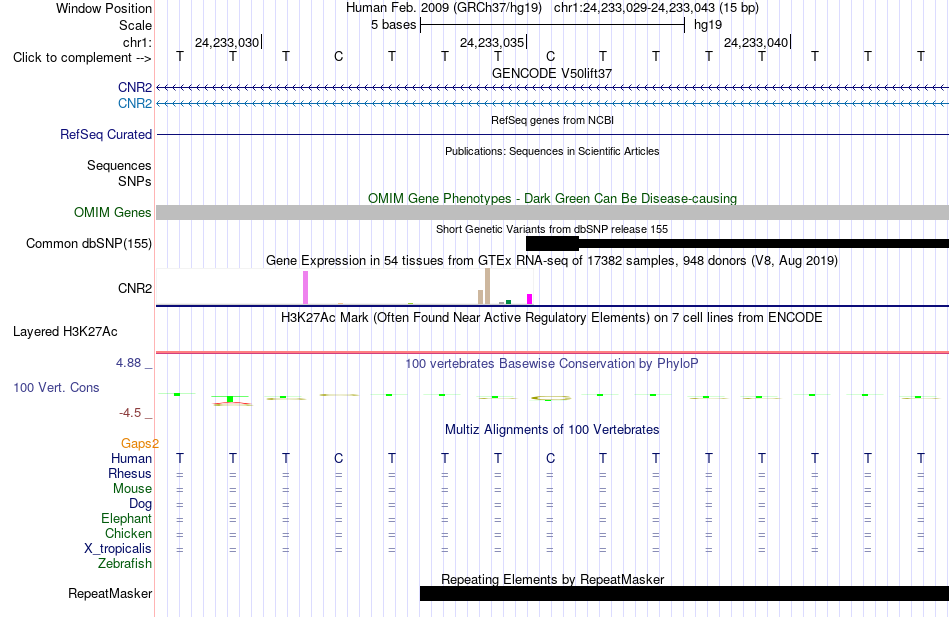
Task: Select the RefSeq Curated gene line
Action: (x=552, y=135)
